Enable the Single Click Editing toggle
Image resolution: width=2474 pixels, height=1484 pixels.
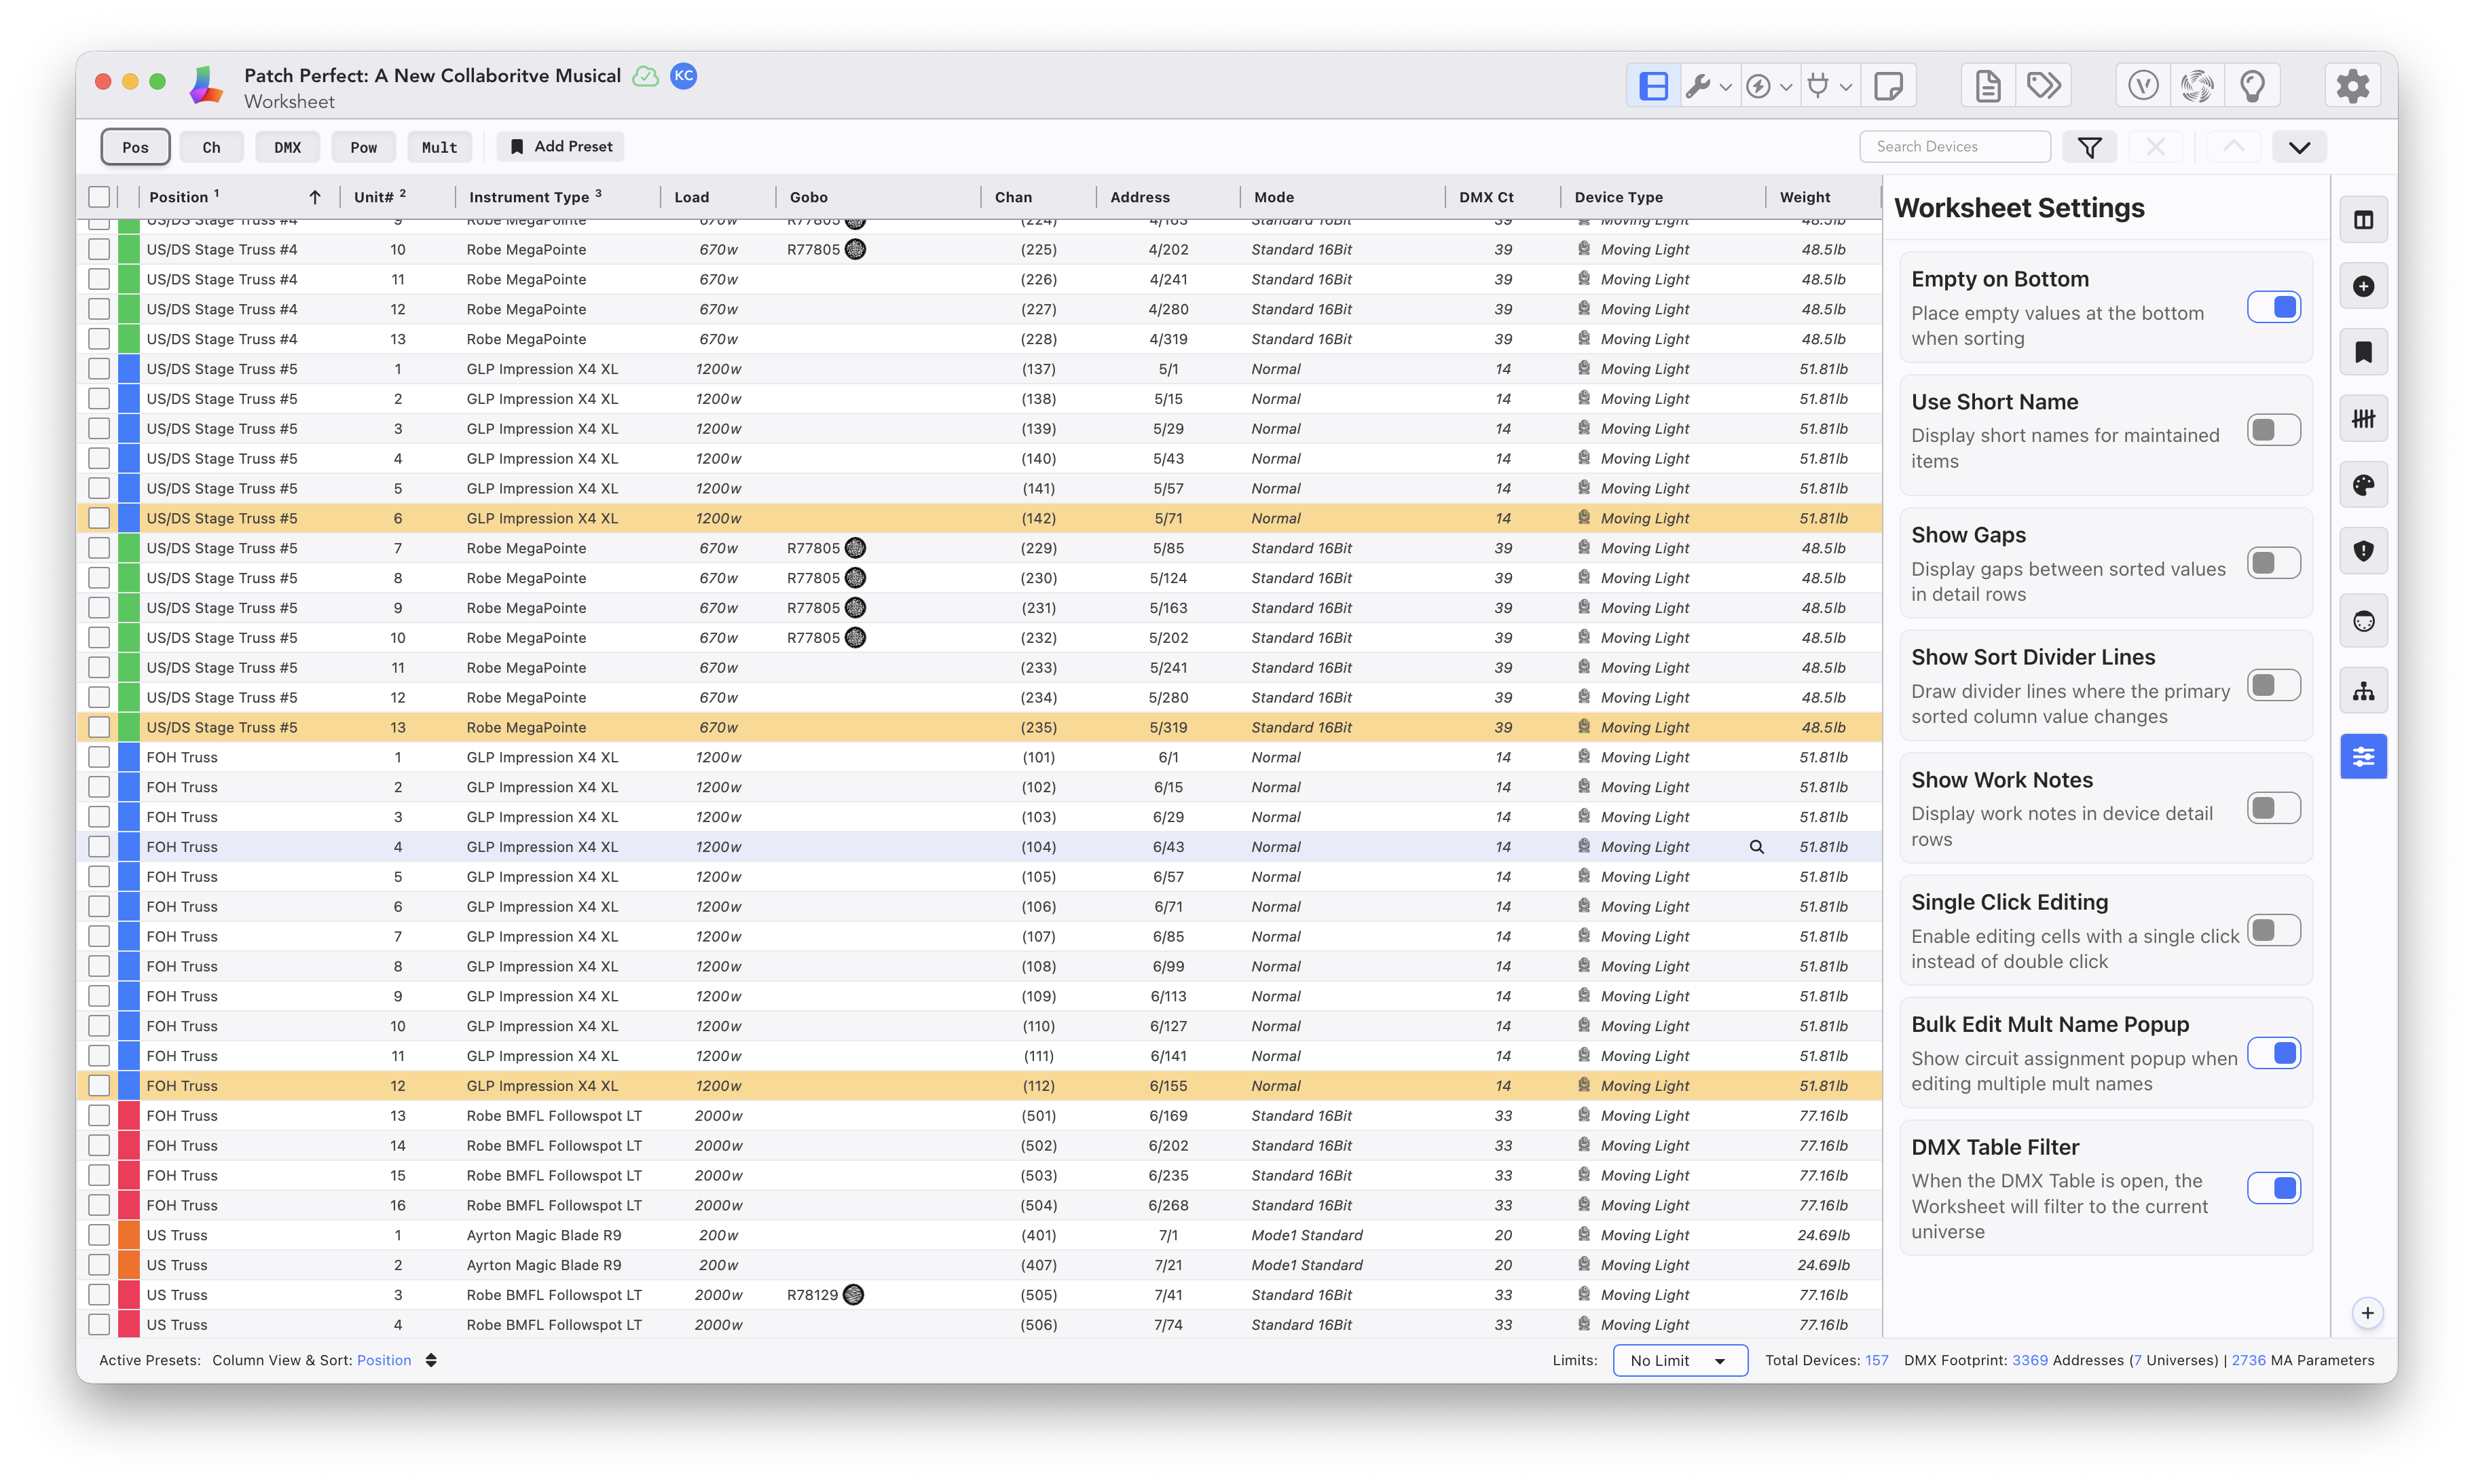click(2273, 931)
